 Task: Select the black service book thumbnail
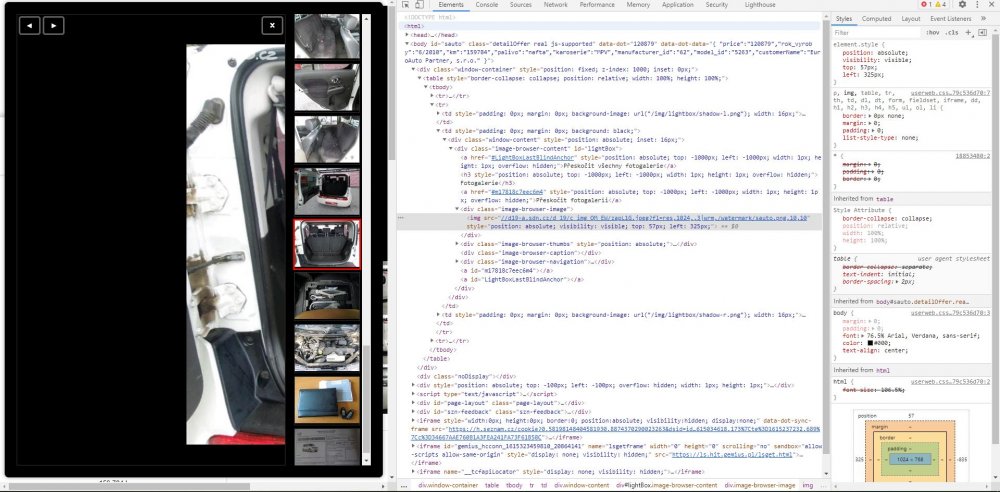pos(327,399)
